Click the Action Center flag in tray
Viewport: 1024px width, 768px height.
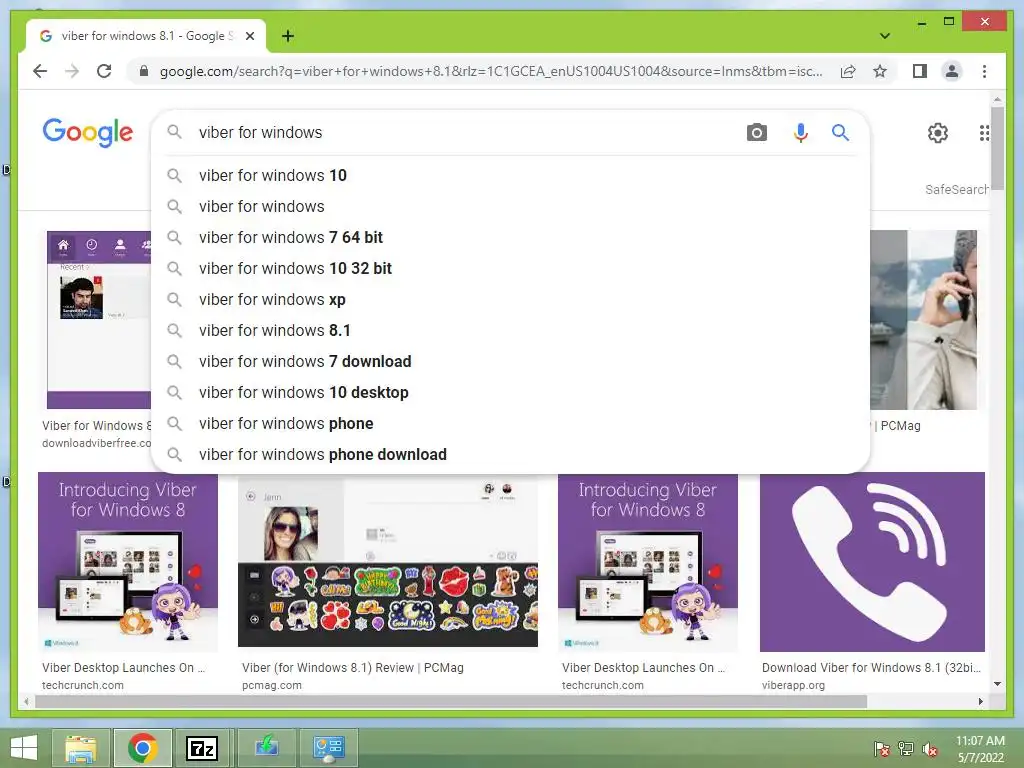[x=881, y=749]
